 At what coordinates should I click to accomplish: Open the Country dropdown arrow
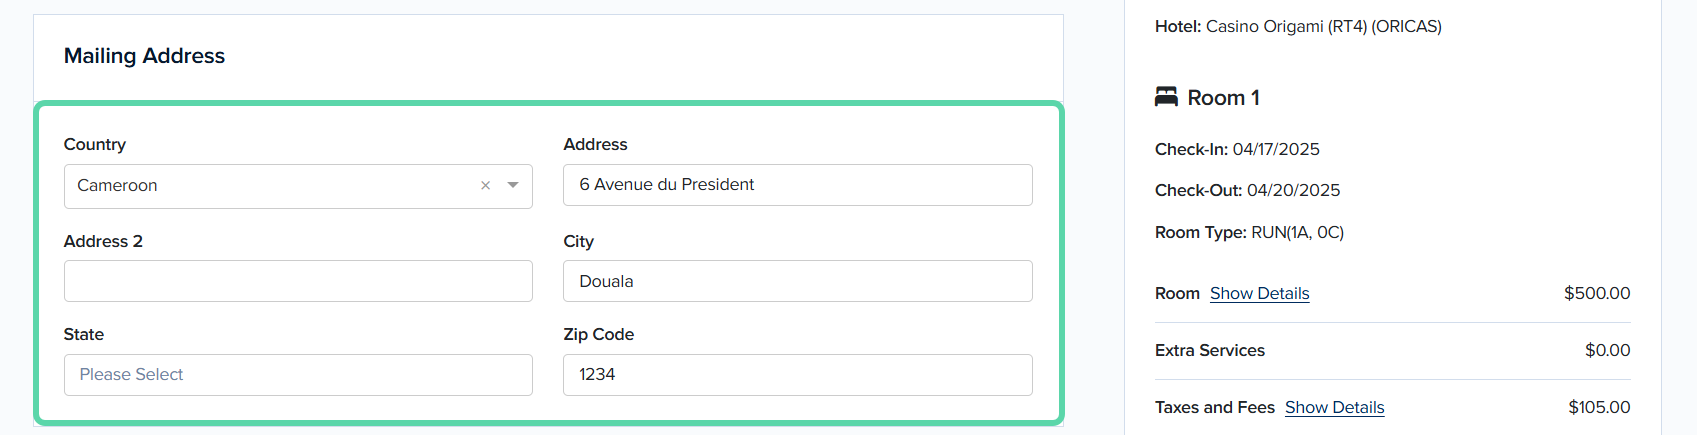point(513,186)
